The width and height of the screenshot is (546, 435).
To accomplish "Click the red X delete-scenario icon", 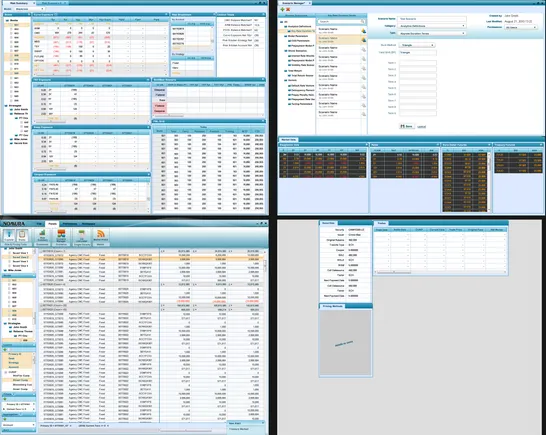I will click(x=288, y=9).
